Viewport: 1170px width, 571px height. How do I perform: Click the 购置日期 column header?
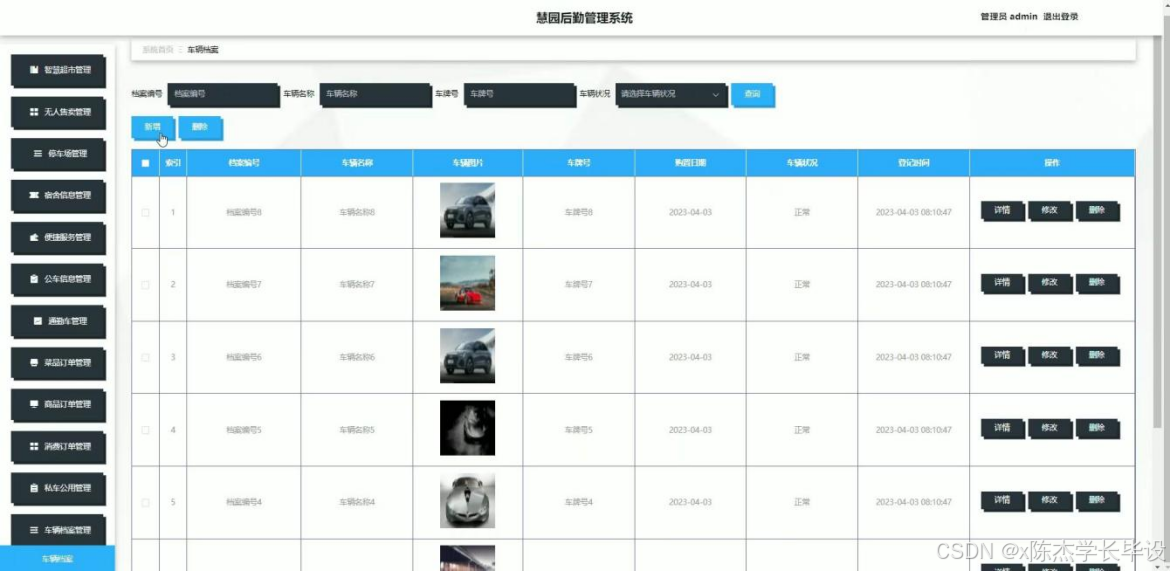coord(690,163)
